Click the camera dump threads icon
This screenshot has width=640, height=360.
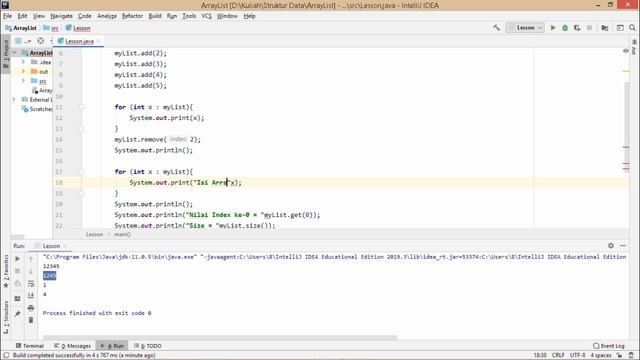point(18,284)
